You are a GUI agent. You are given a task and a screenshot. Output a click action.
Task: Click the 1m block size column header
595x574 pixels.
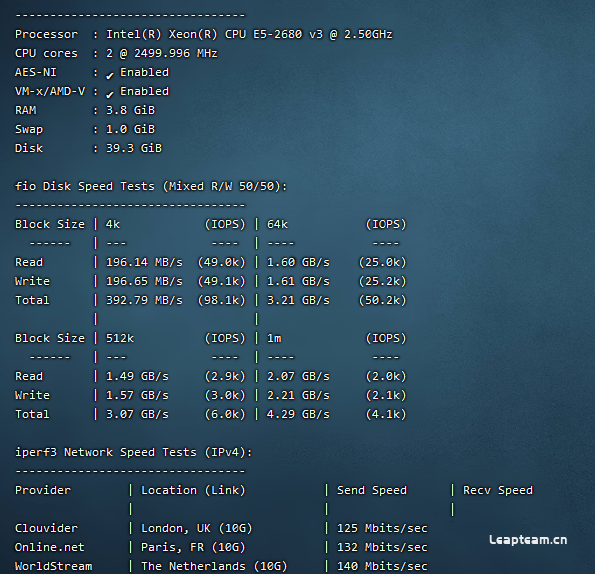pyautogui.click(x=274, y=338)
